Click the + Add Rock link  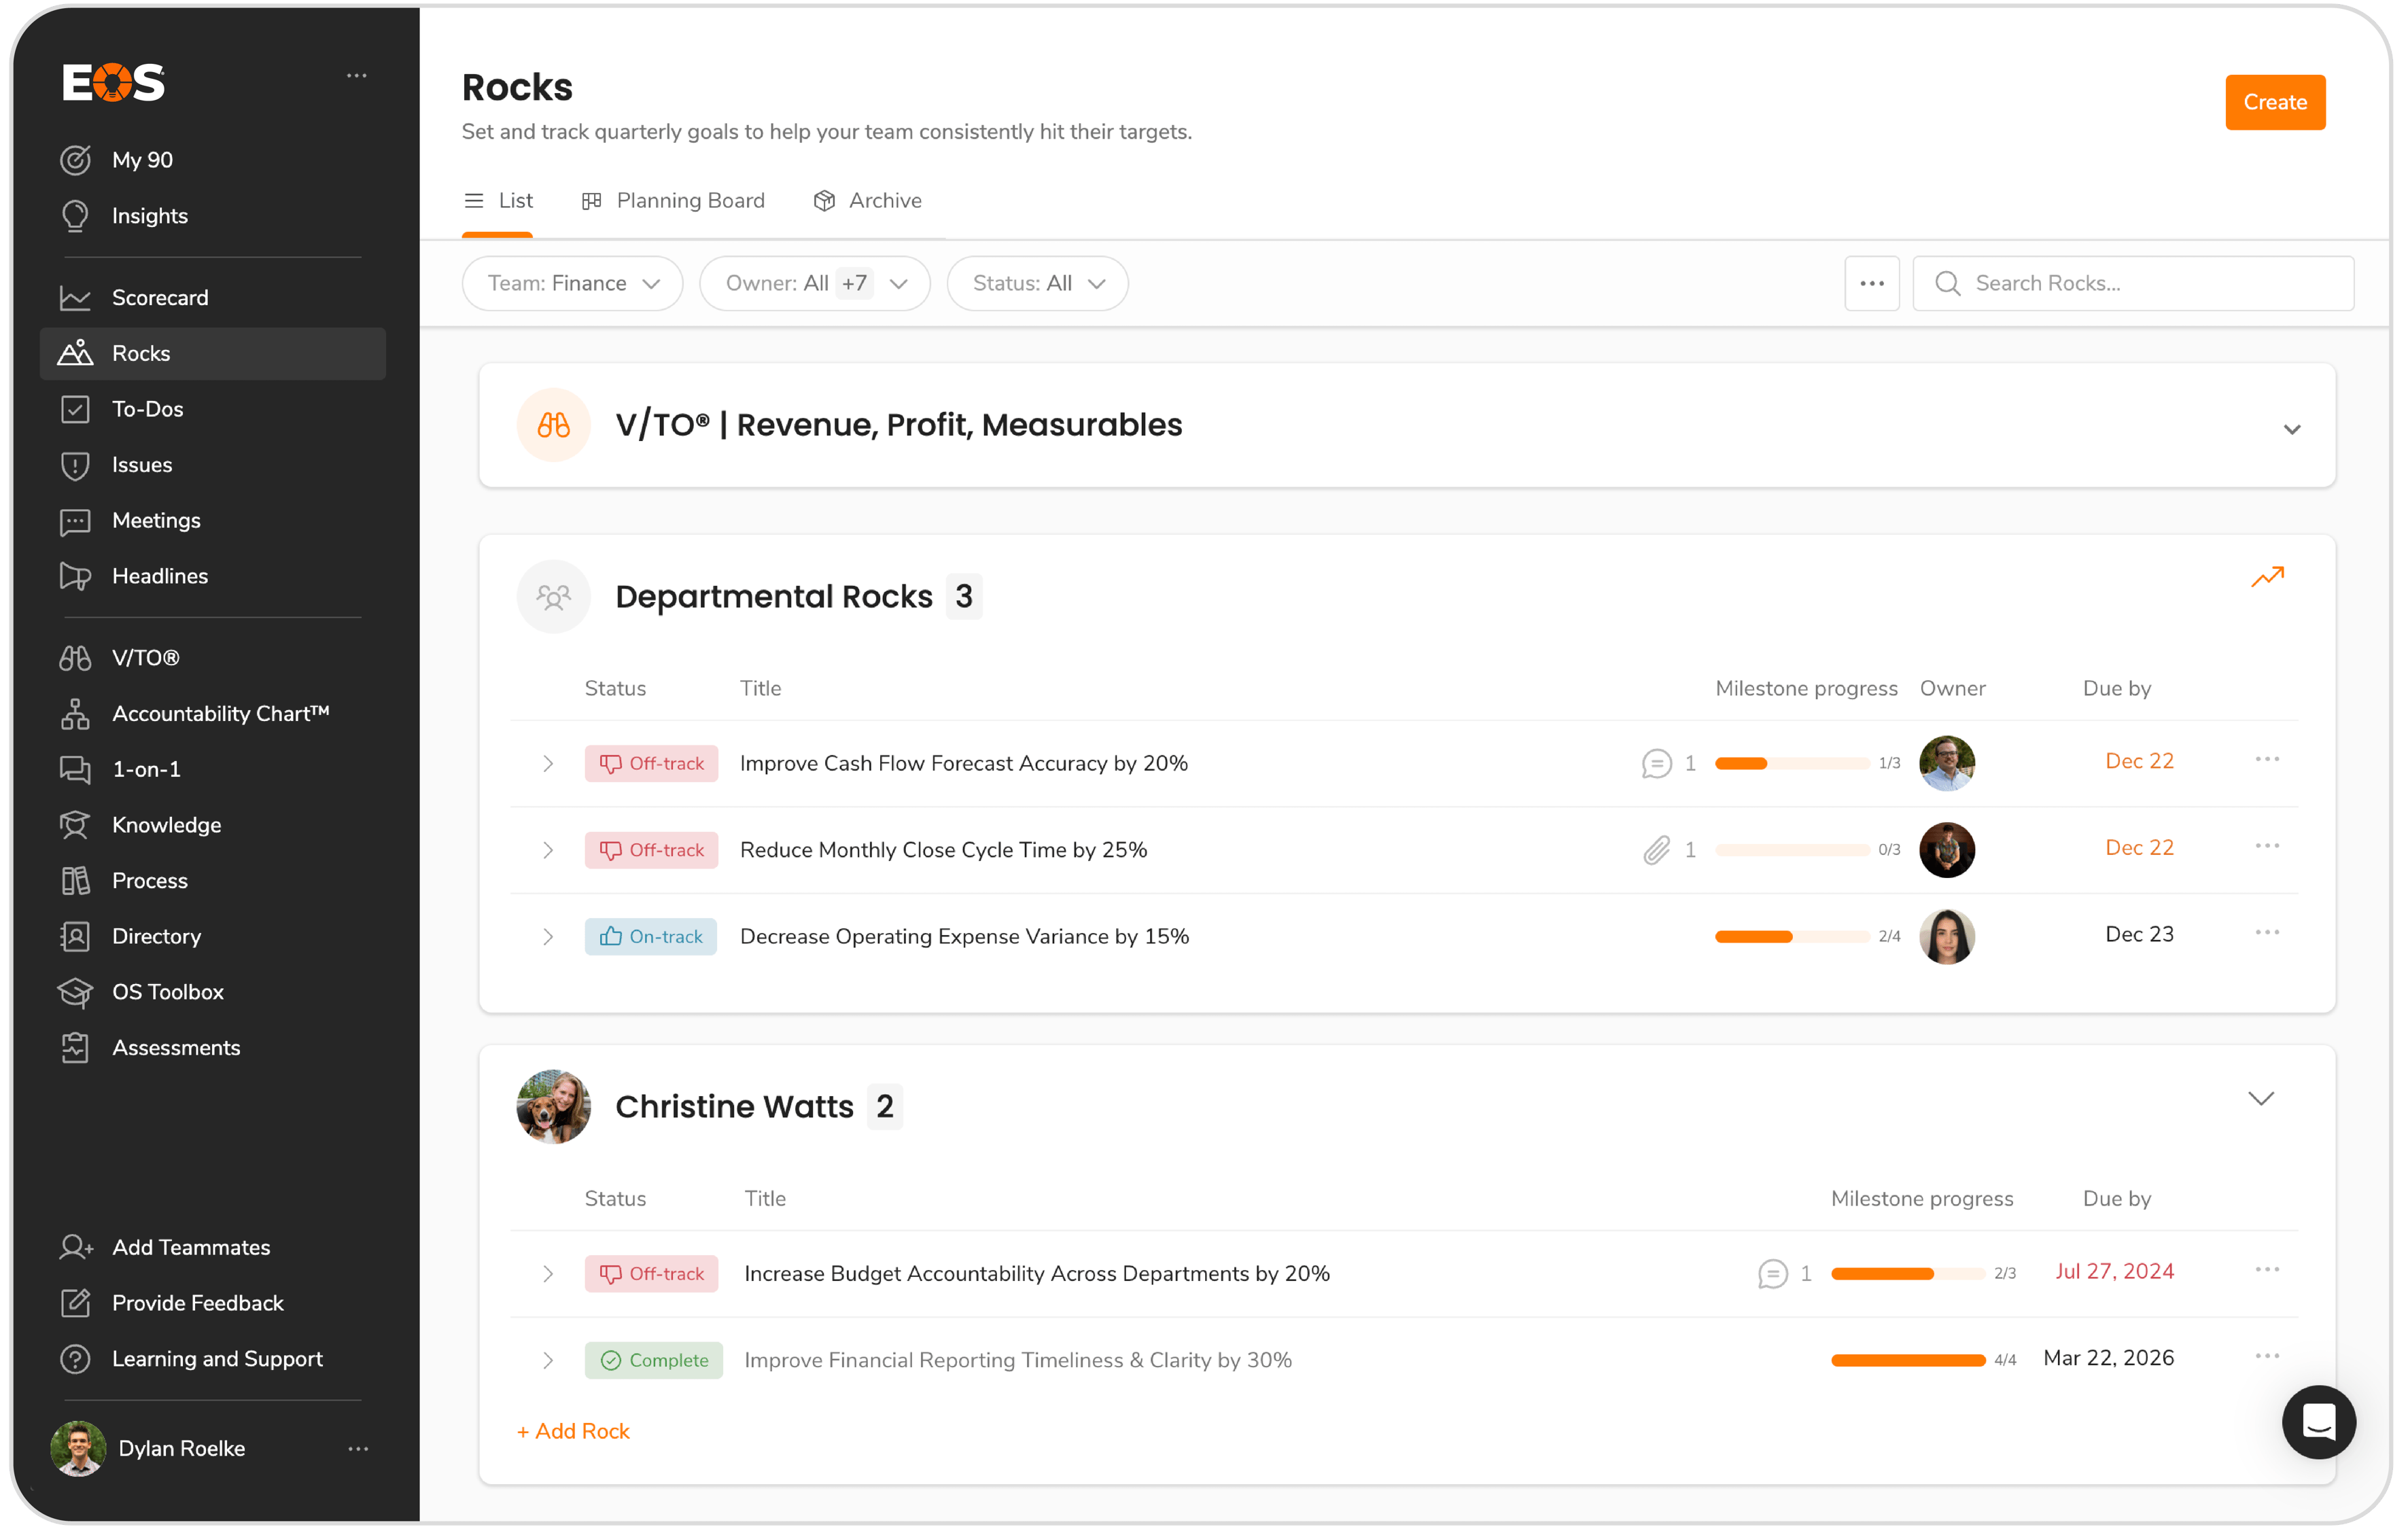[573, 1431]
